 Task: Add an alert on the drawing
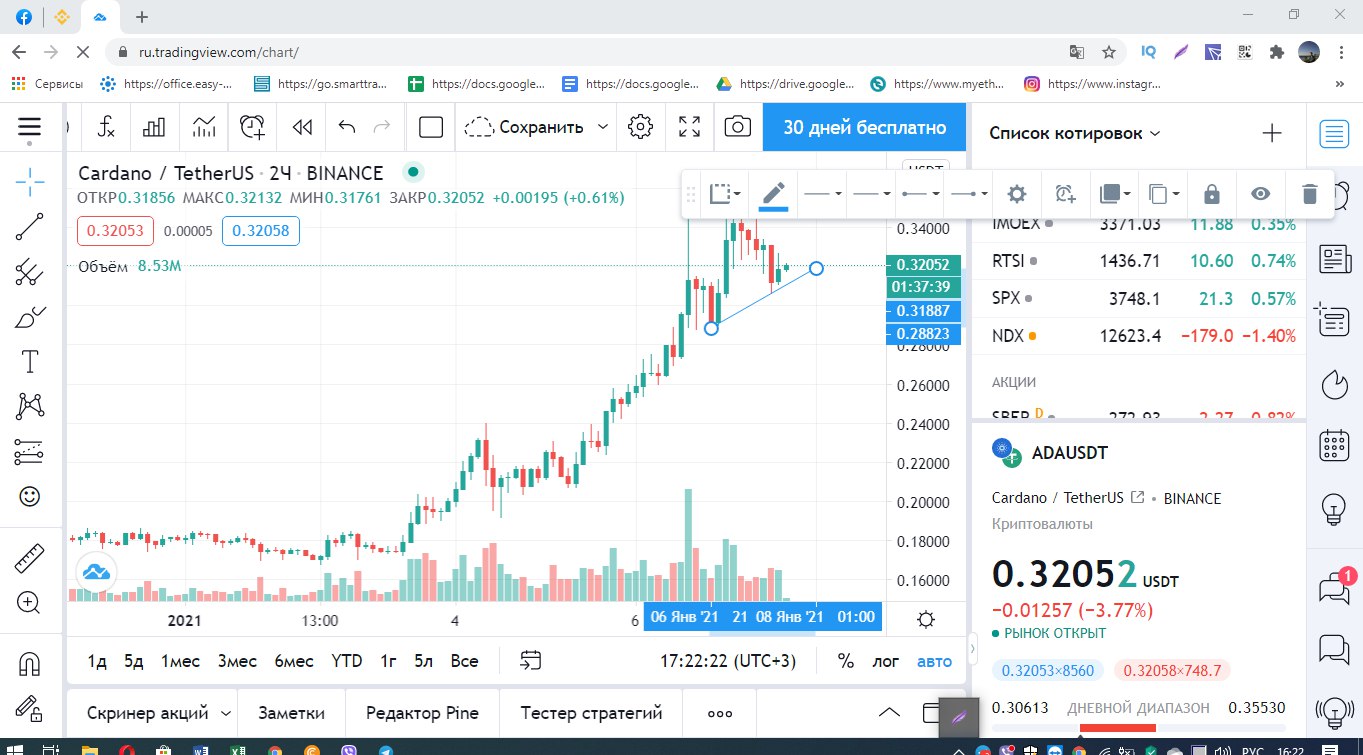click(1065, 194)
